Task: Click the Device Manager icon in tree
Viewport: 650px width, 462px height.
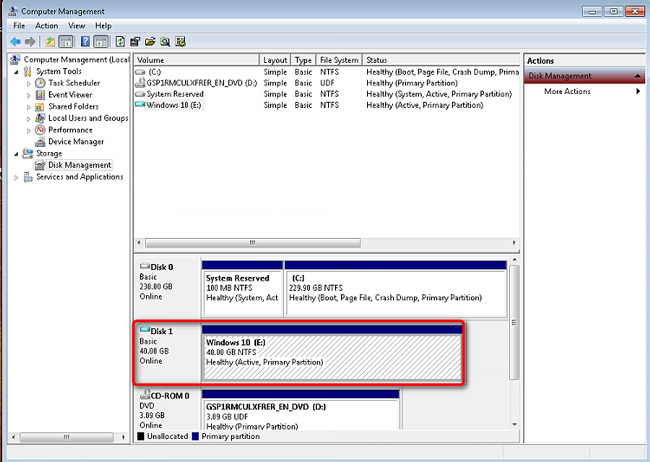Action: click(x=40, y=142)
